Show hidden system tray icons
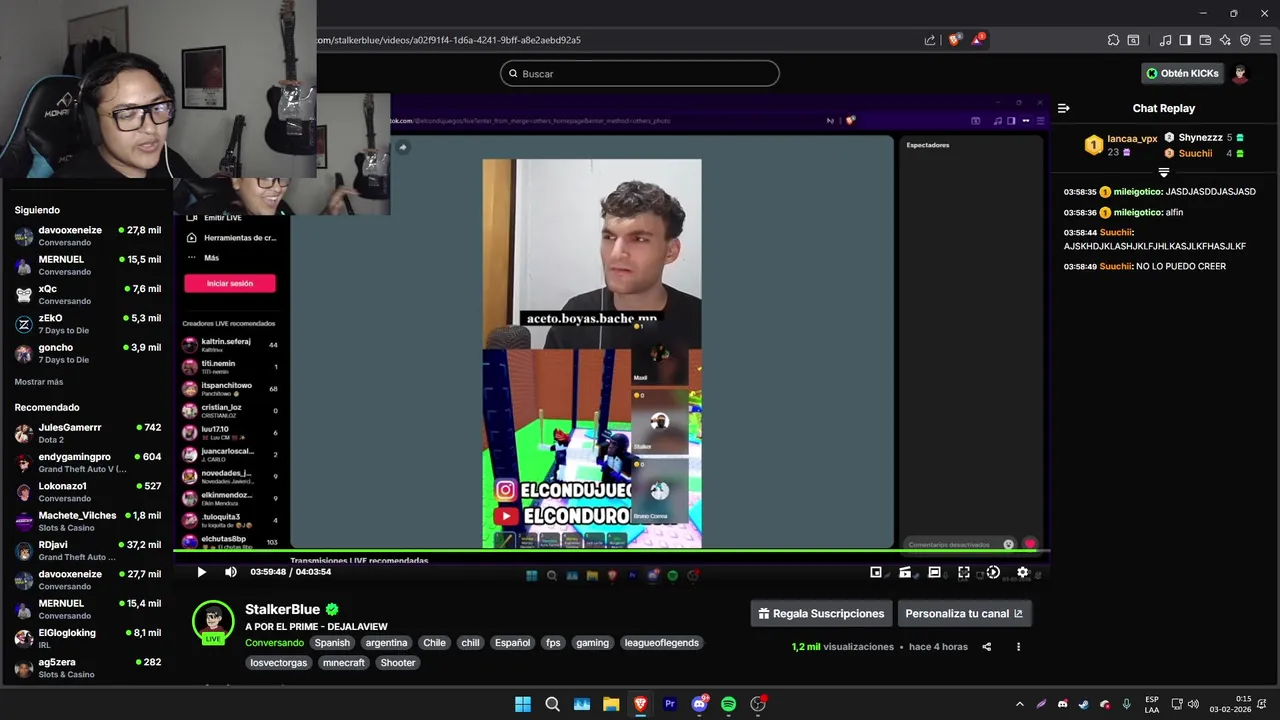Screen dimensions: 1280x720 point(1019,704)
